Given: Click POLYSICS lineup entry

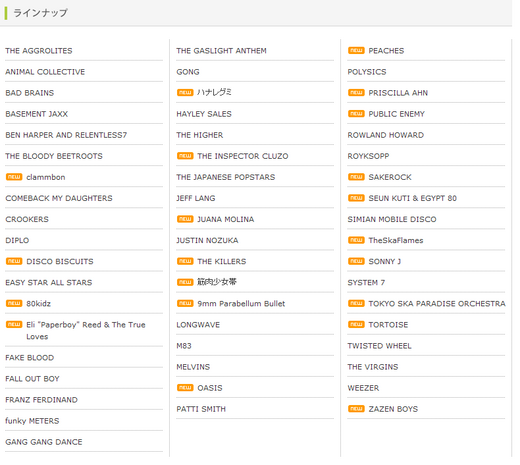Looking at the screenshot, I should [x=367, y=72].
